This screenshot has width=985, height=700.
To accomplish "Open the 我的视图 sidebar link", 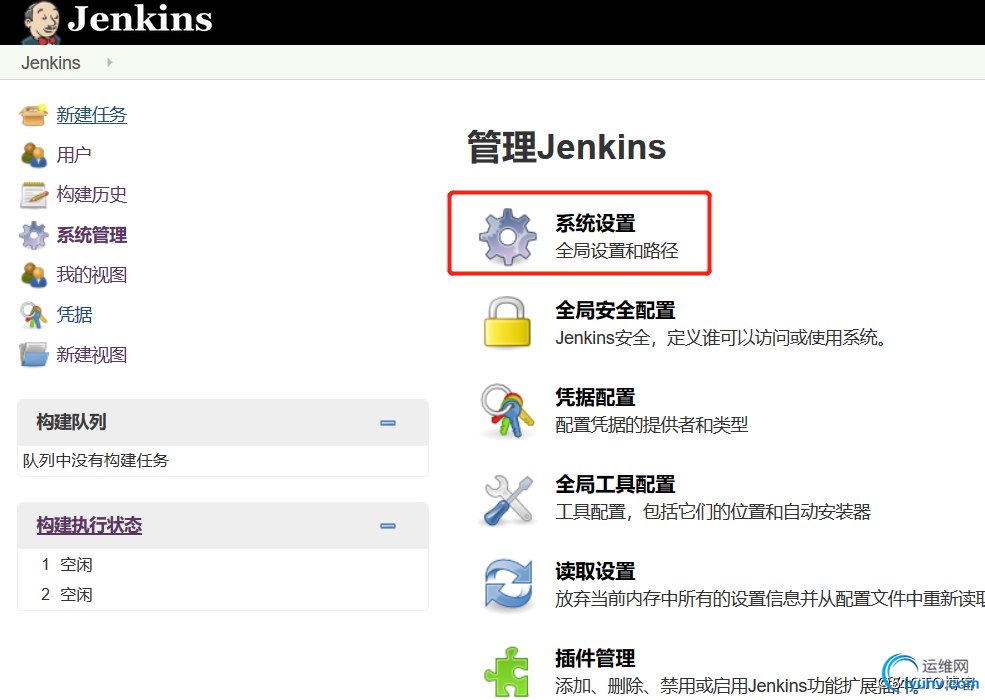I will (x=92, y=275).
